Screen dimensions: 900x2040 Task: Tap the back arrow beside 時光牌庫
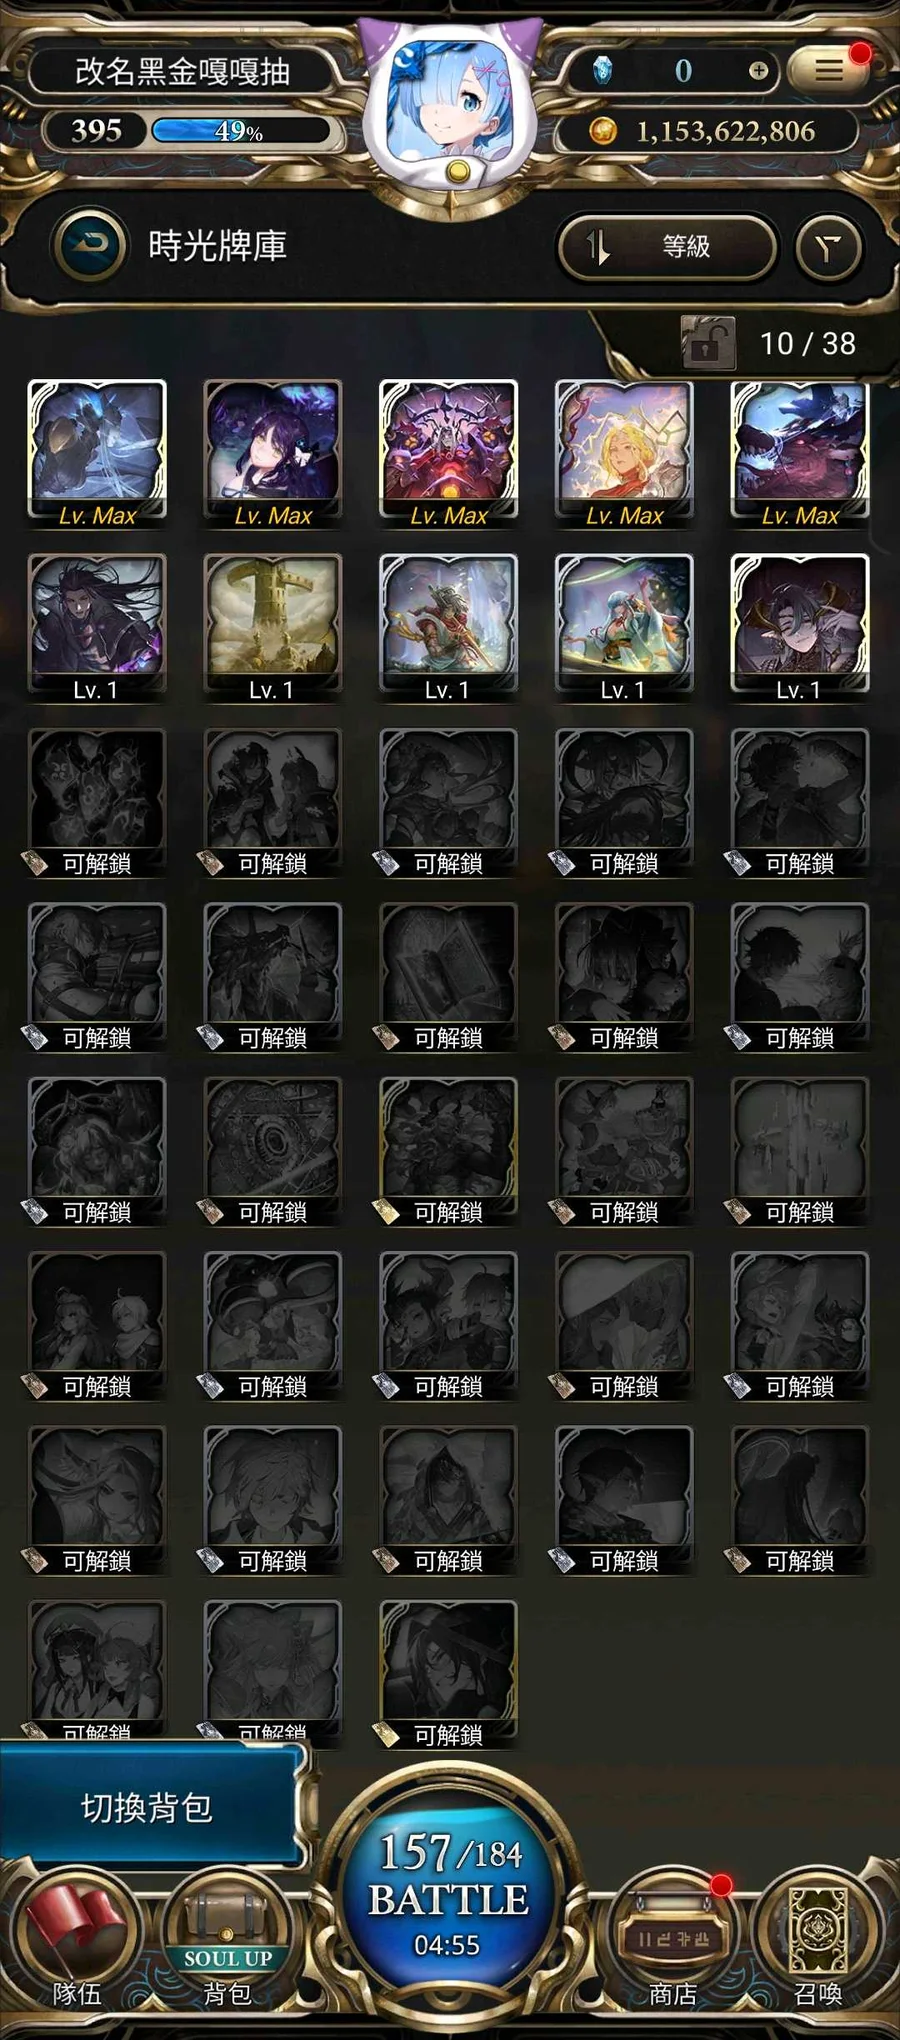click(91, 245)
